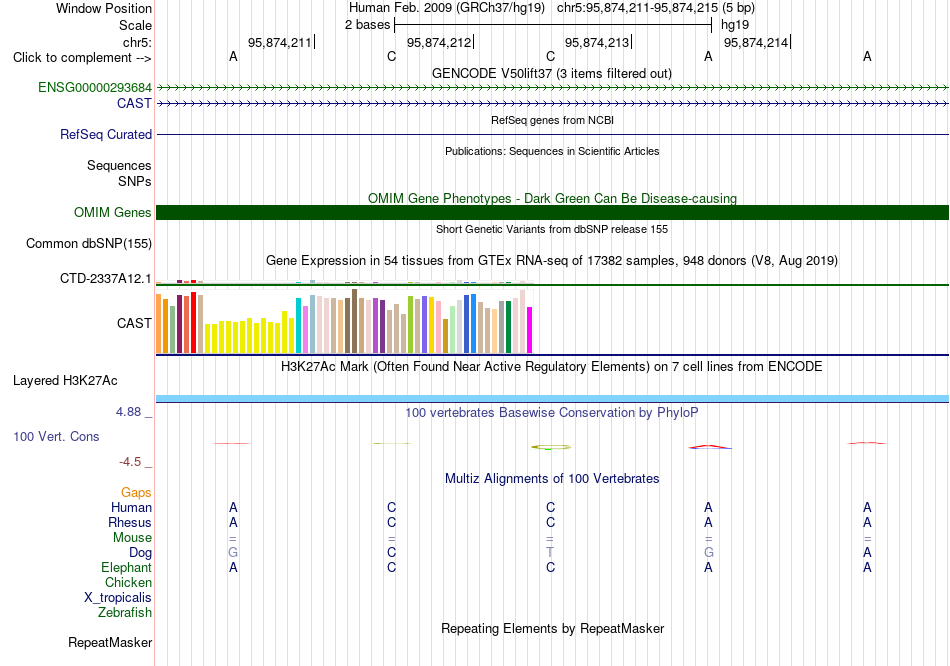Click the Layered H3K27Ac track label
This screenshot has height=666, width=950.
(x=65, y=381)
